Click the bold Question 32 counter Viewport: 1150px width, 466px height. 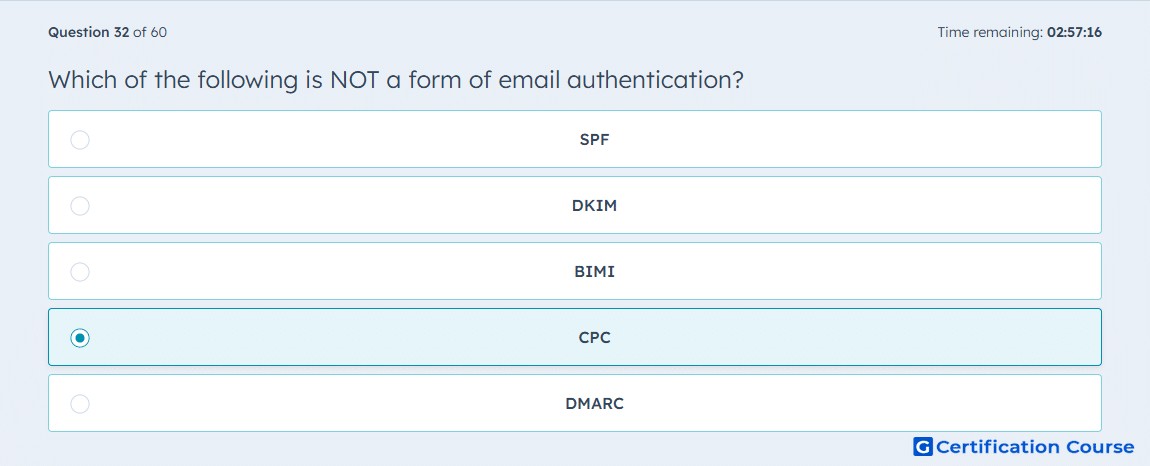(88, 33)
